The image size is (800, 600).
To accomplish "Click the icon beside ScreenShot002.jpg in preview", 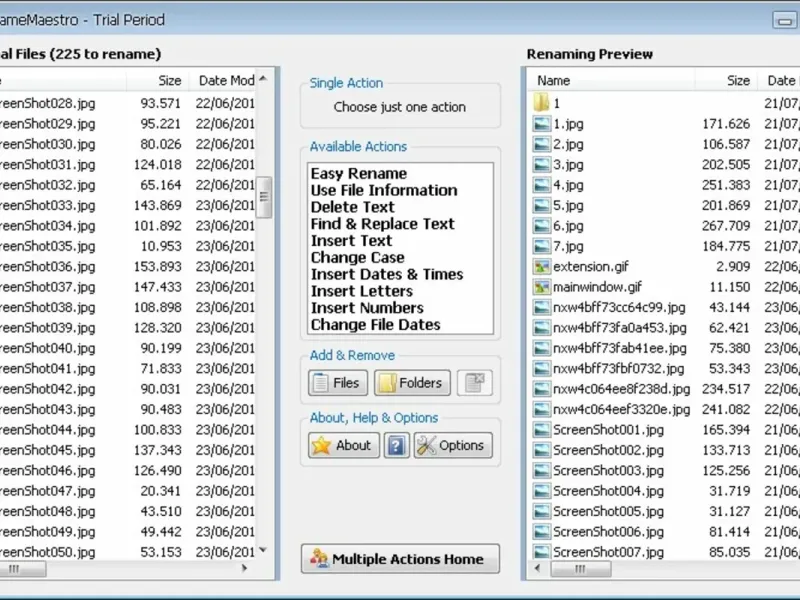I will pos(541,450).
